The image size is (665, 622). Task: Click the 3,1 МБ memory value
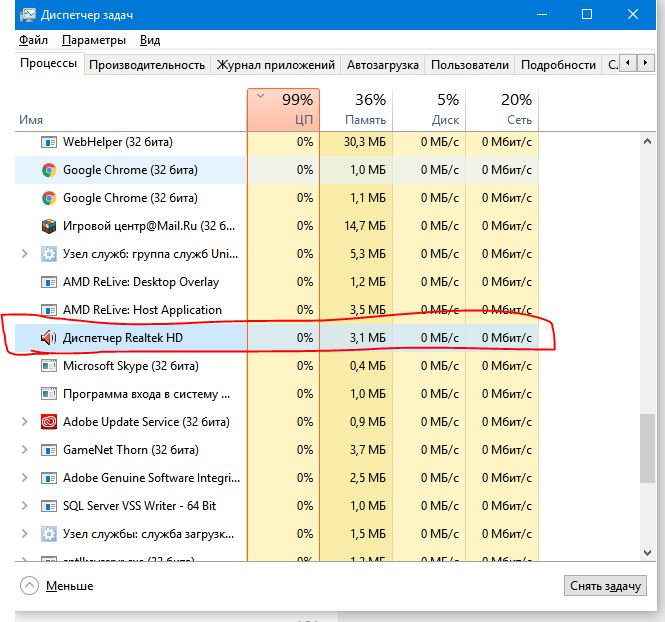[368, 337]
